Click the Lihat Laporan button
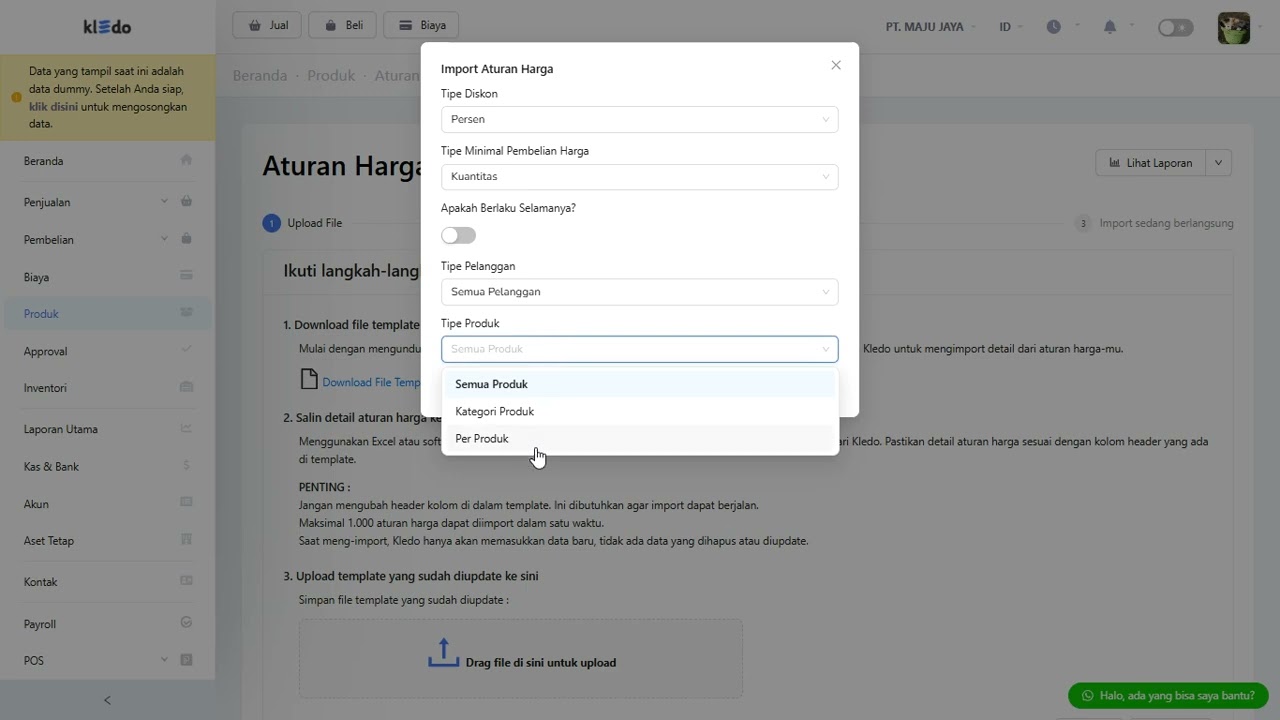This screenshot has height=720, width=1280. [x=1151, y=163]
